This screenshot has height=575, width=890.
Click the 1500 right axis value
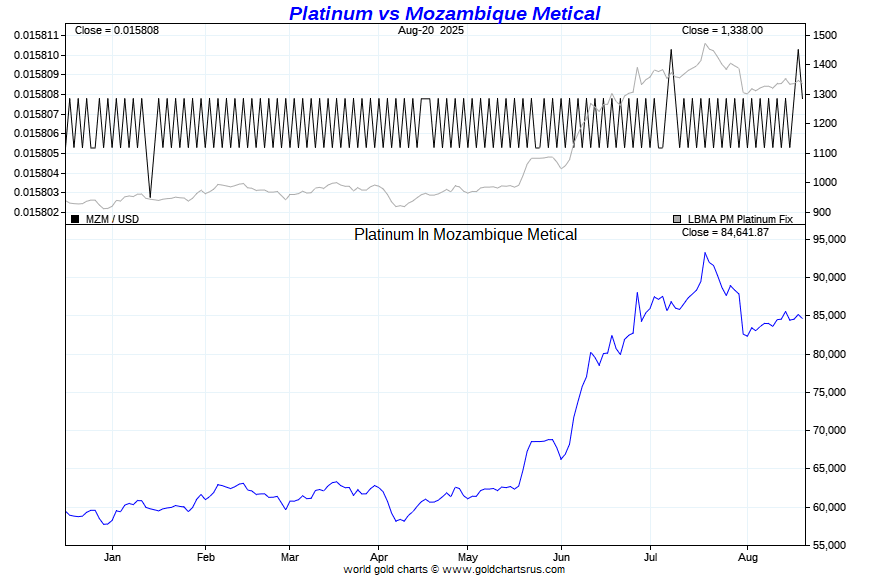(825, 35)
